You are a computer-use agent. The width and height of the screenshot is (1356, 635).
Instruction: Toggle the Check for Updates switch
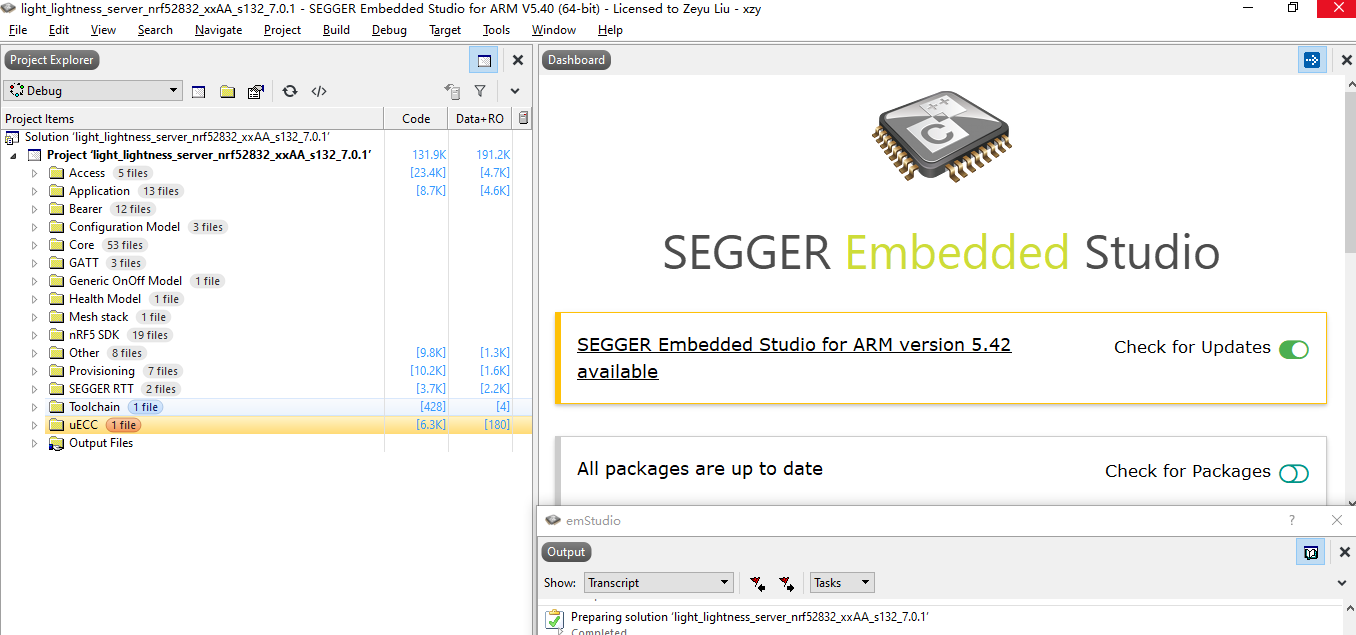tap(1294, 349)
